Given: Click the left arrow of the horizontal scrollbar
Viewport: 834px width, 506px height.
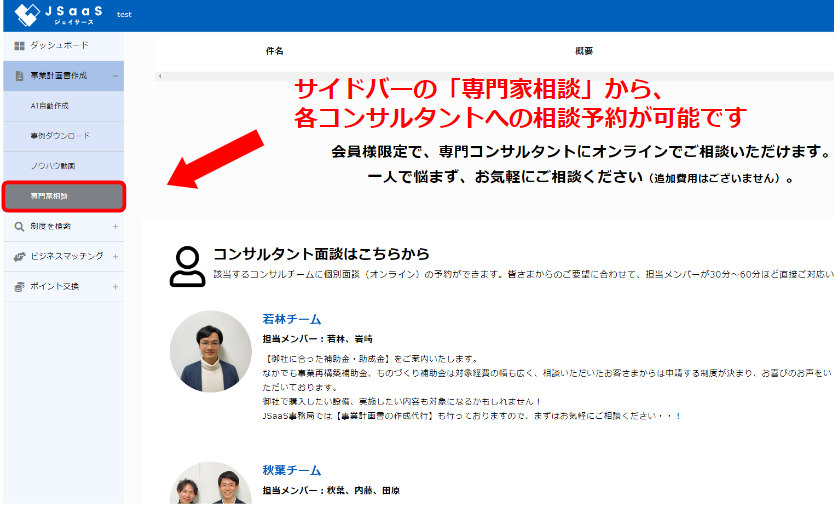Looking at the screenshot, I should pos(160,77).
